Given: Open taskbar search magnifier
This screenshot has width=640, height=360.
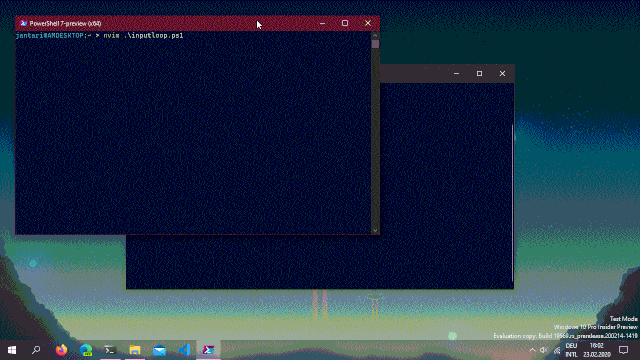Looking at the screenshot, I should pos(36,350).
